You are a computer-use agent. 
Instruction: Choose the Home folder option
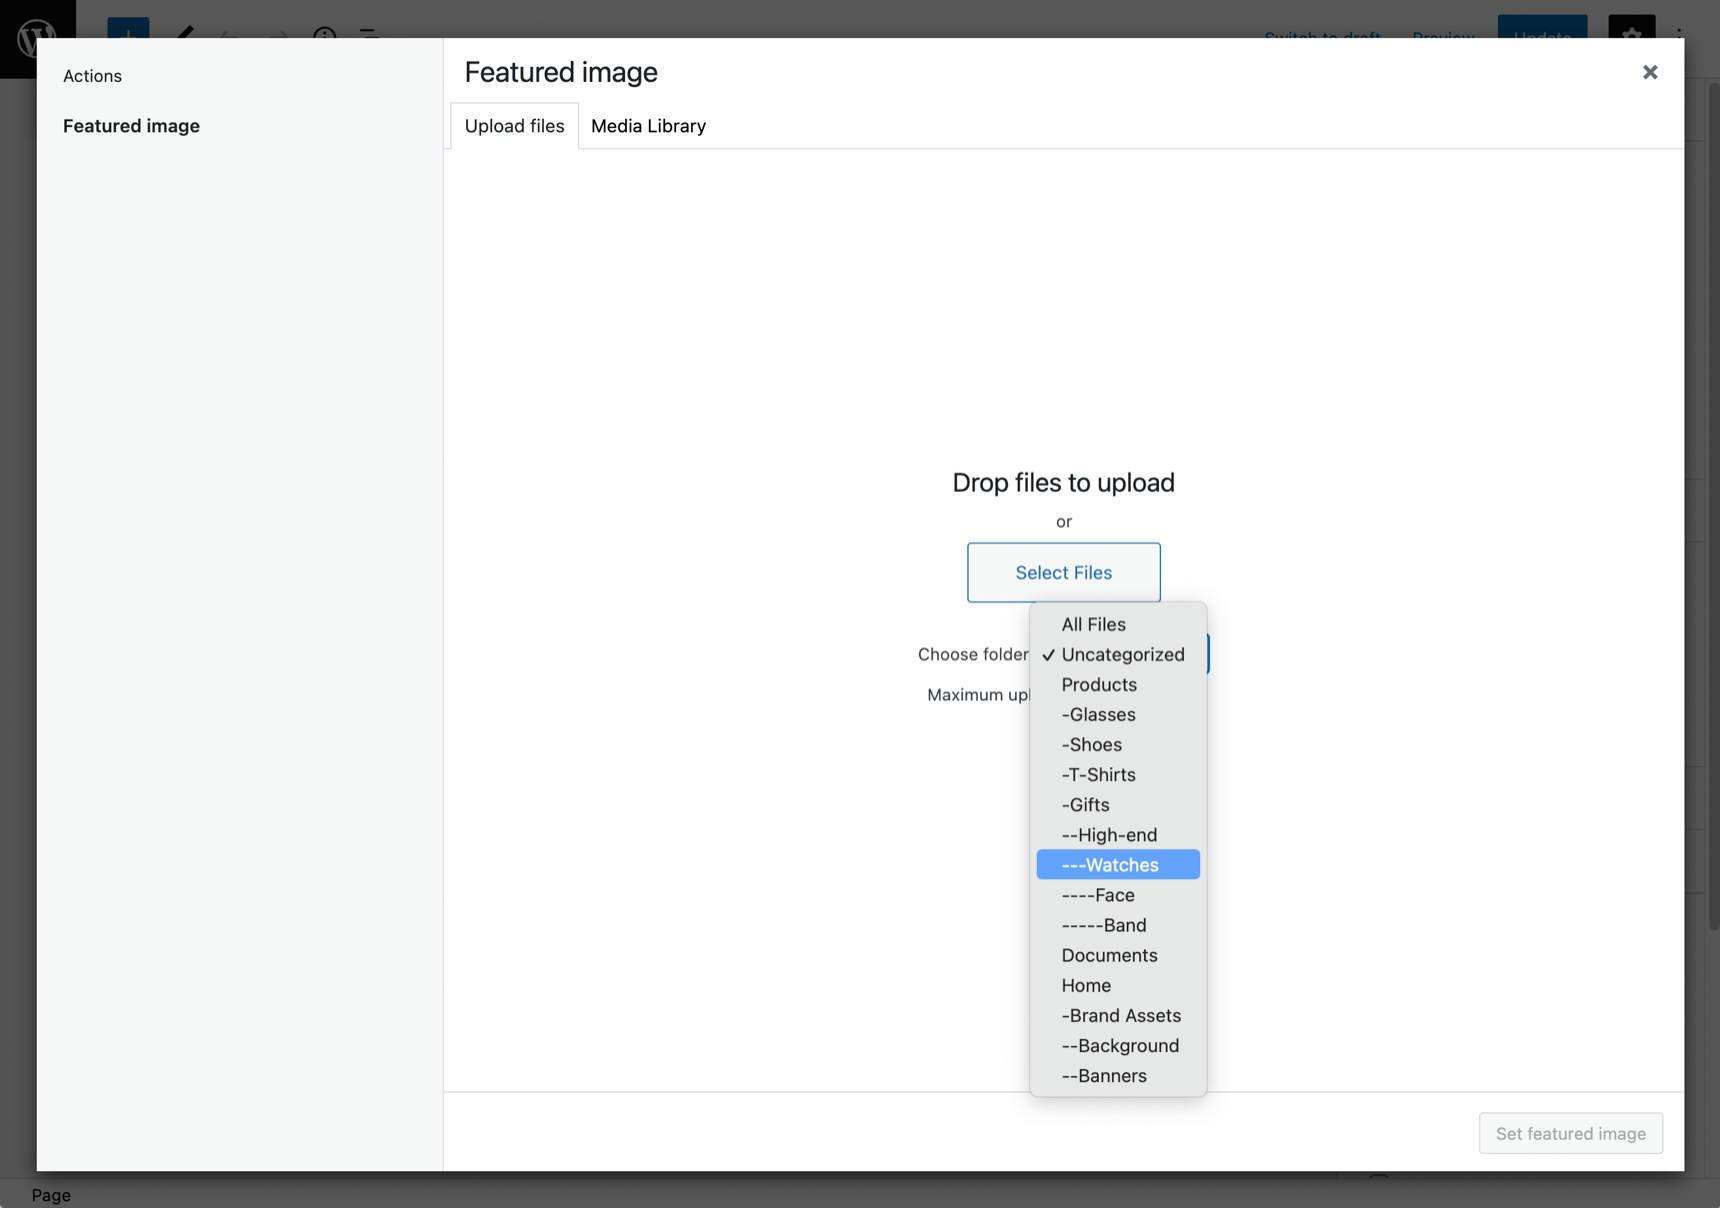(x=1118, y=985)
